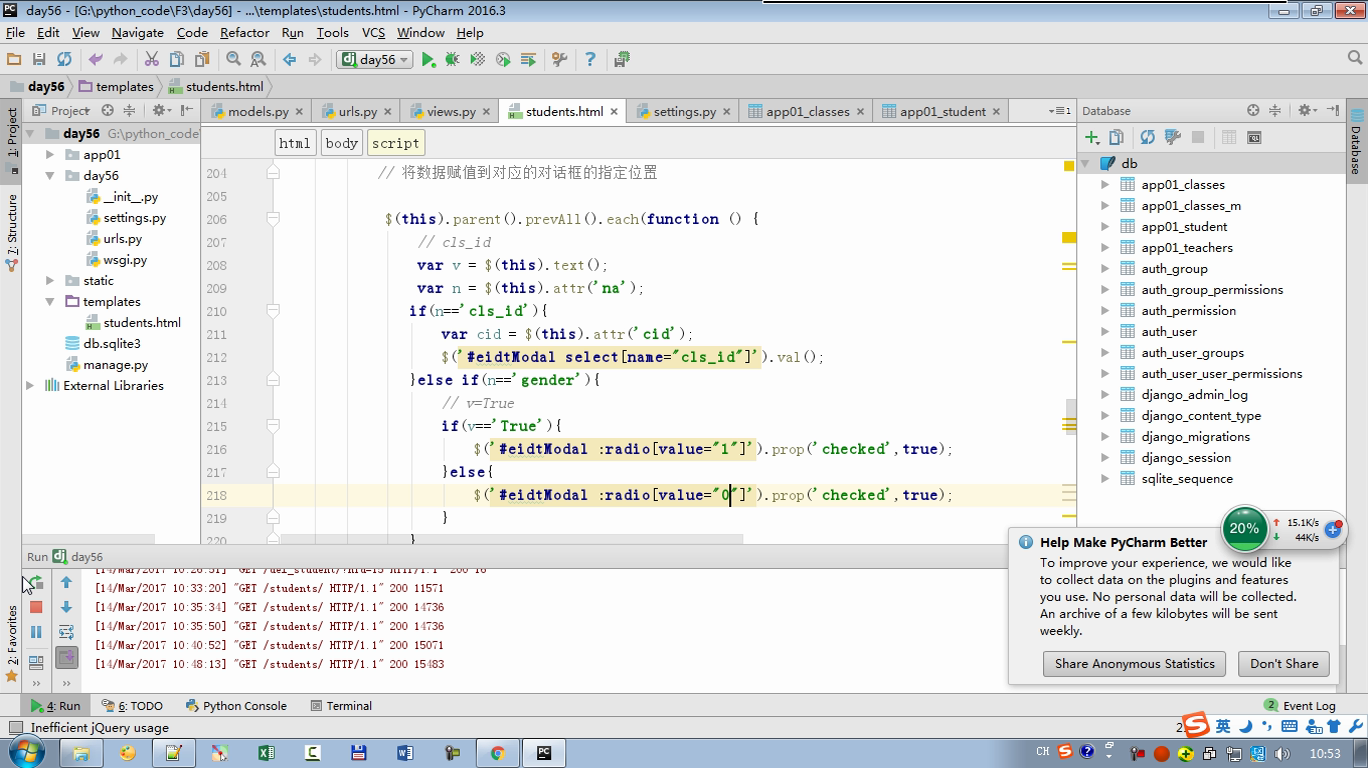Screen dimensions: 1368x768
Task: Open the Settings wrench toolbar icon
Action: [x=559, y=60]
